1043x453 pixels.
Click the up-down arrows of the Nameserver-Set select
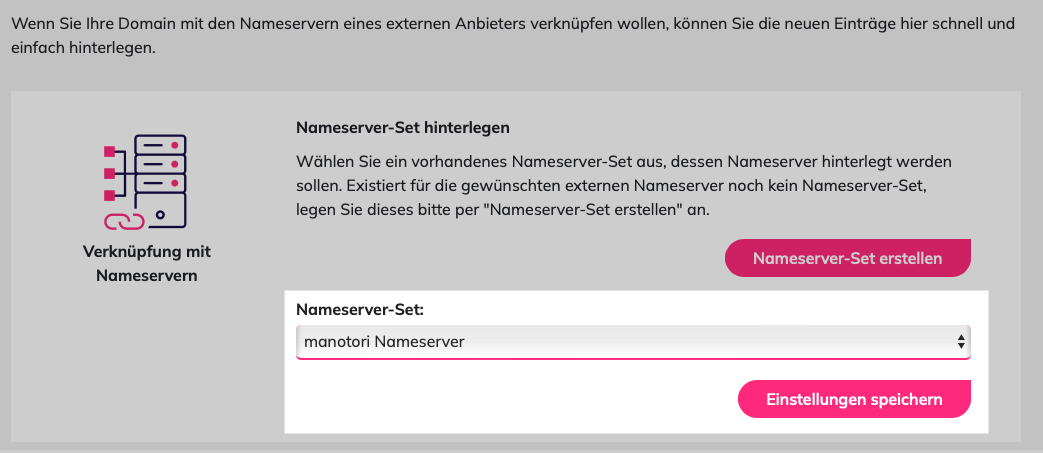[961, 342]
